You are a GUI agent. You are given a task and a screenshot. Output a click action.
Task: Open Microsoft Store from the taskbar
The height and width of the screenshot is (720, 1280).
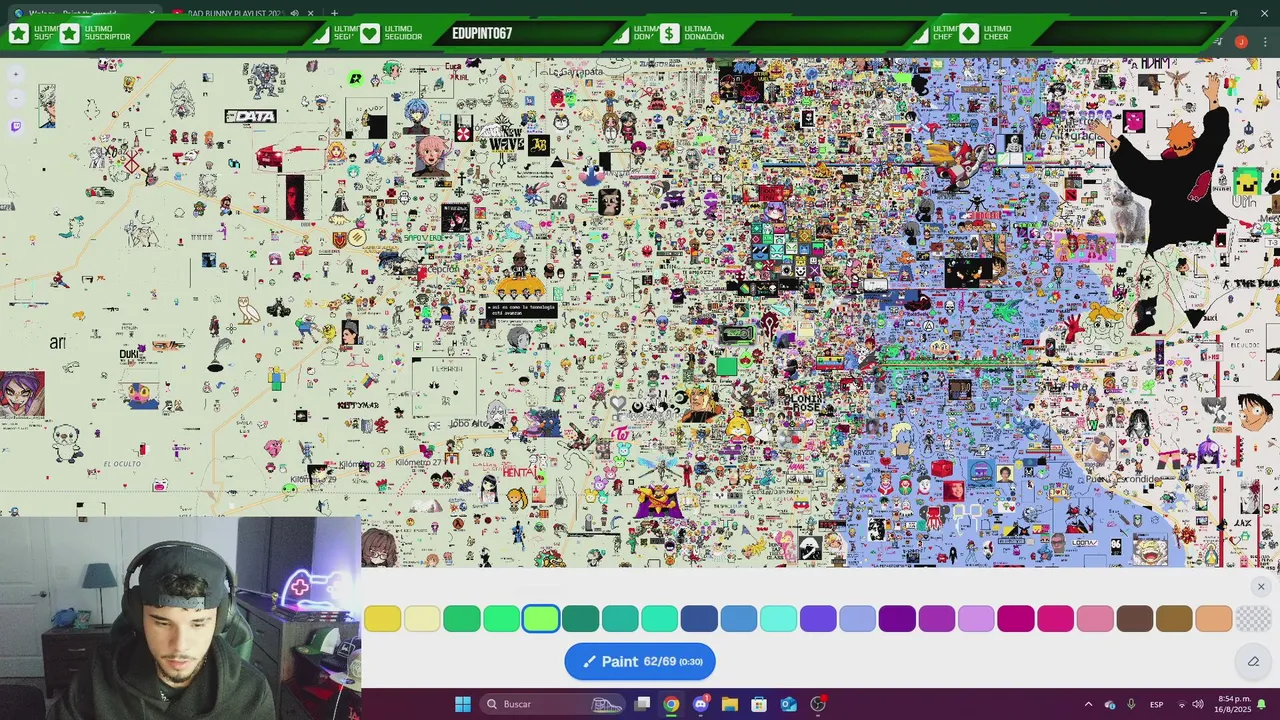[x=759, y=704]
